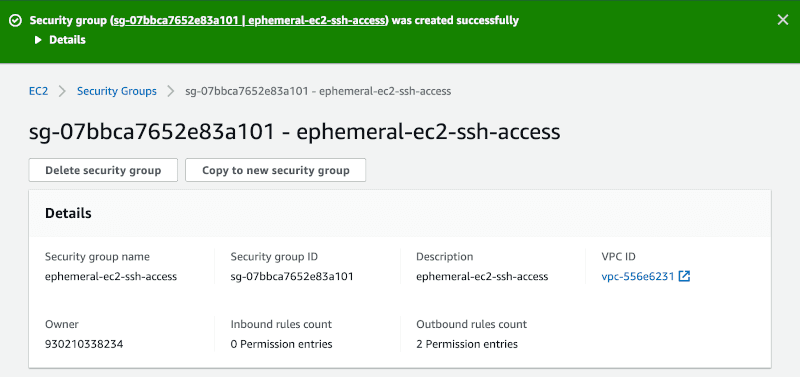Click the external link icon beside VPC ID

[x=684, y=277]
